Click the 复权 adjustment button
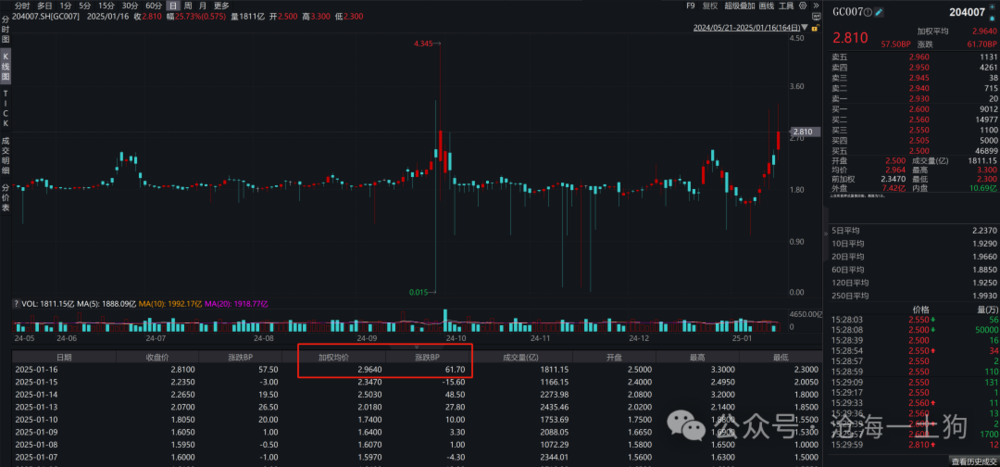Image resolution: width=1000 pixels, height=467 pixels. [x=710, y=6]
